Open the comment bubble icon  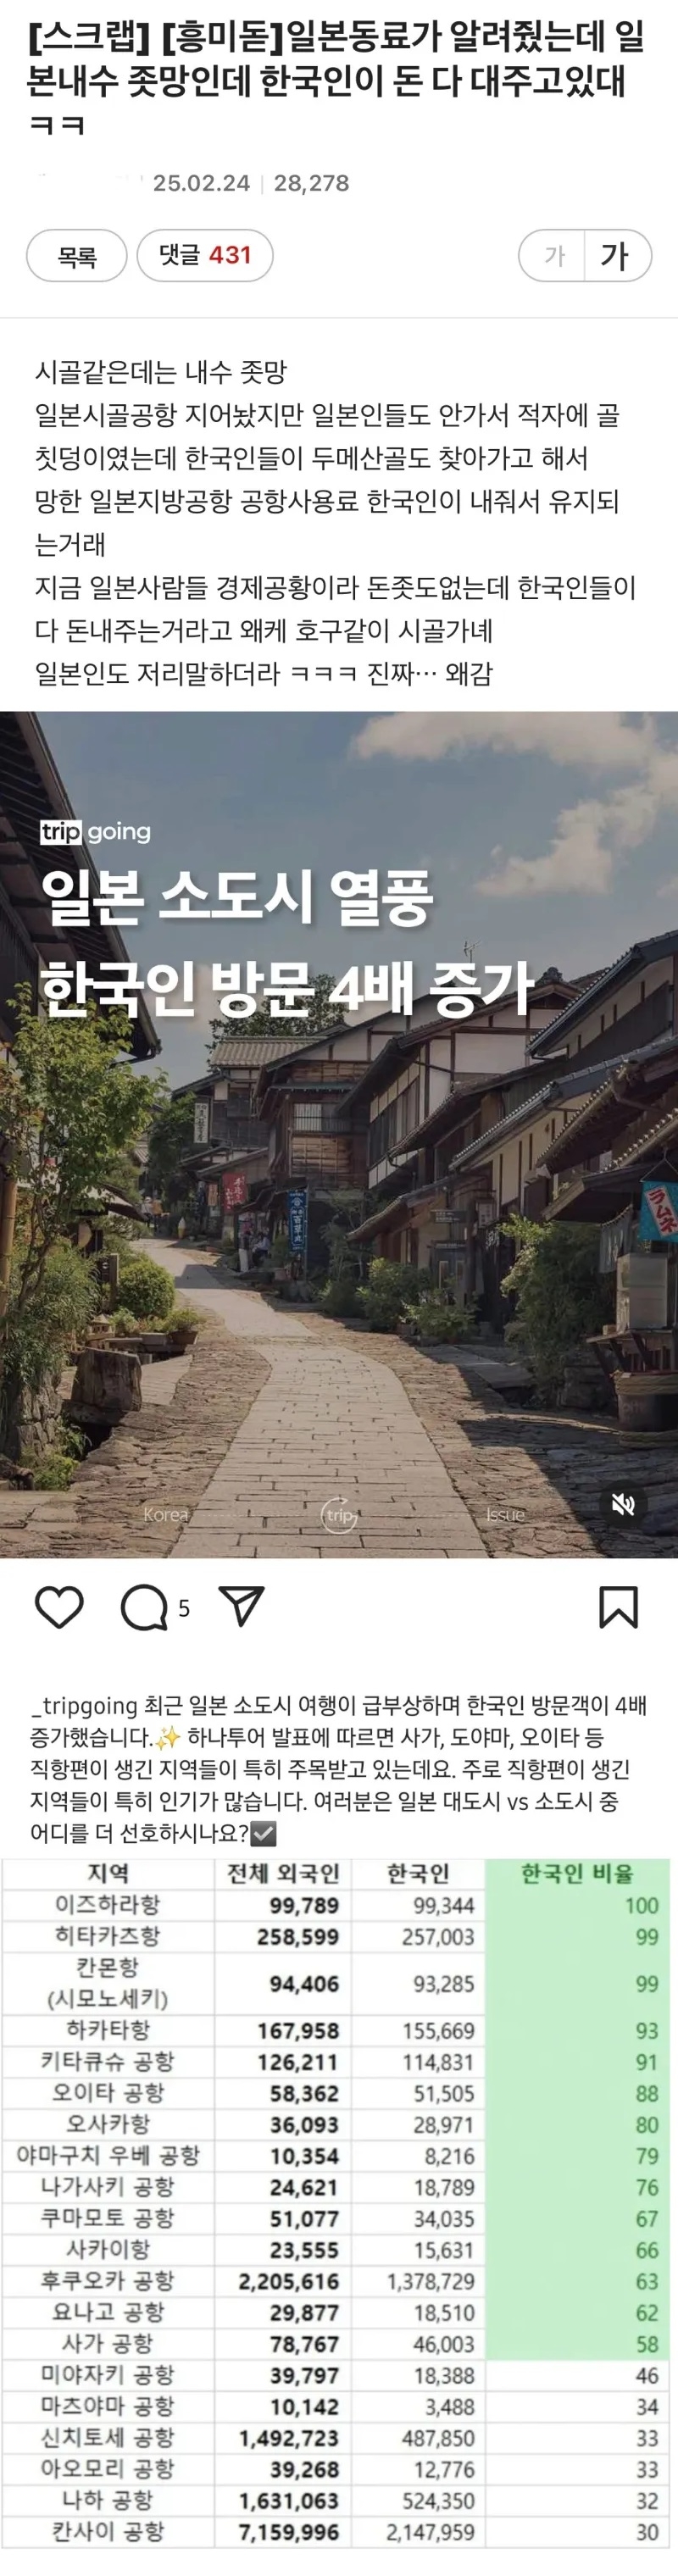(145, 1607)
